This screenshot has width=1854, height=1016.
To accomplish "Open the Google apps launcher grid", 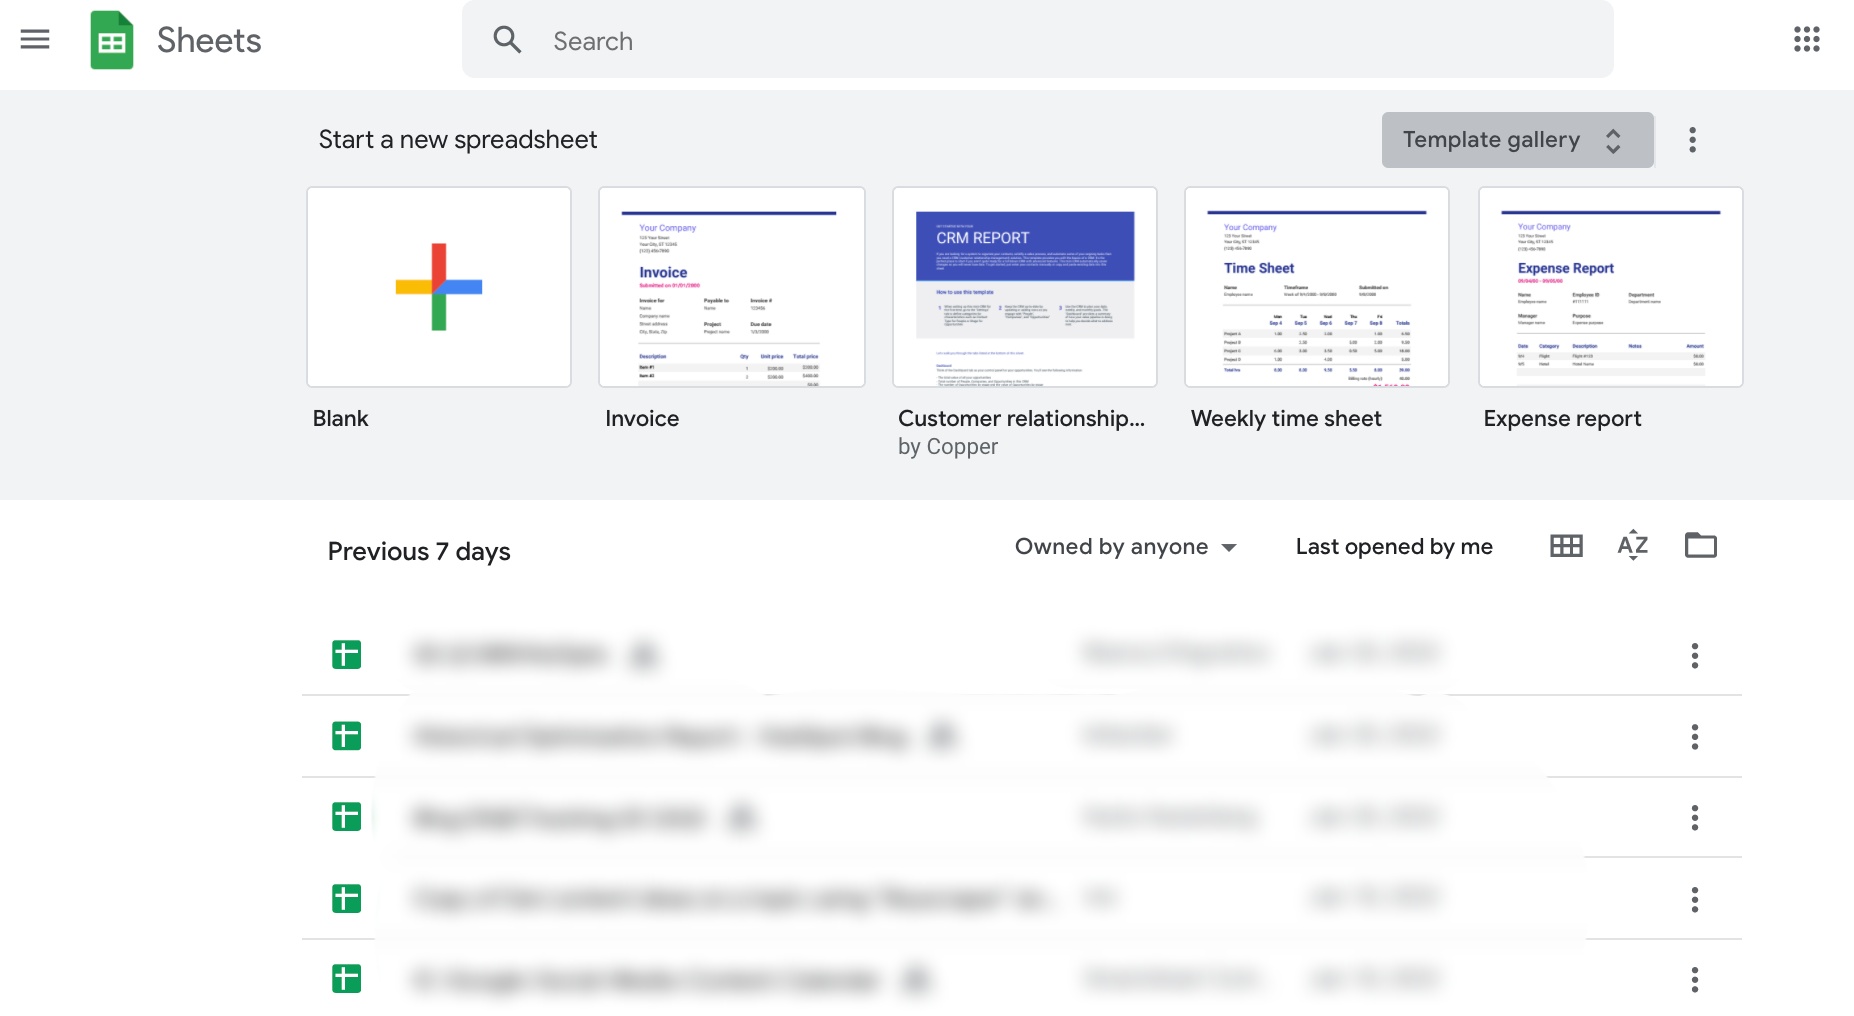I will point(1806,39).
